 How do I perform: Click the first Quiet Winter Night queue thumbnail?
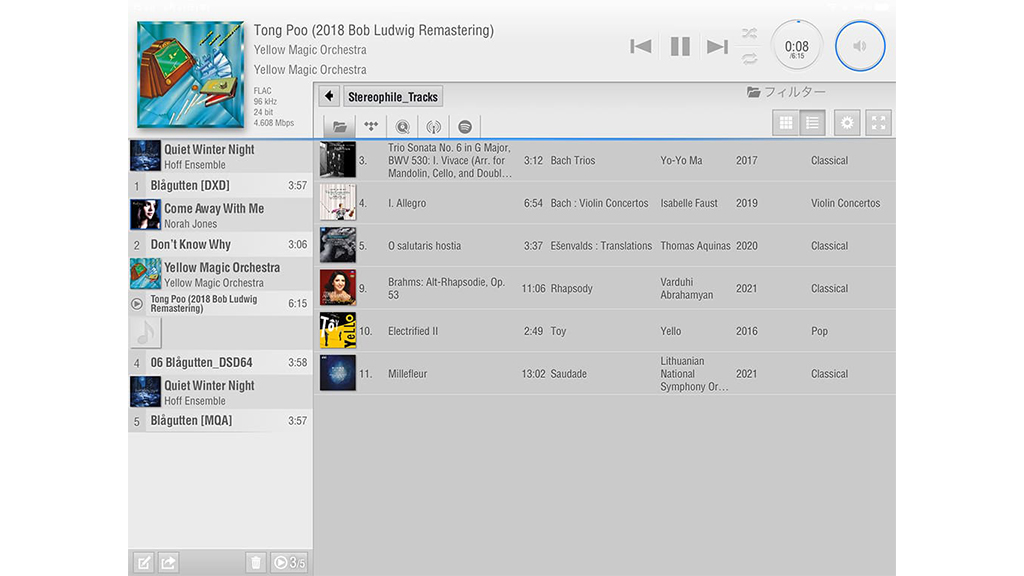tap(145, 156)
